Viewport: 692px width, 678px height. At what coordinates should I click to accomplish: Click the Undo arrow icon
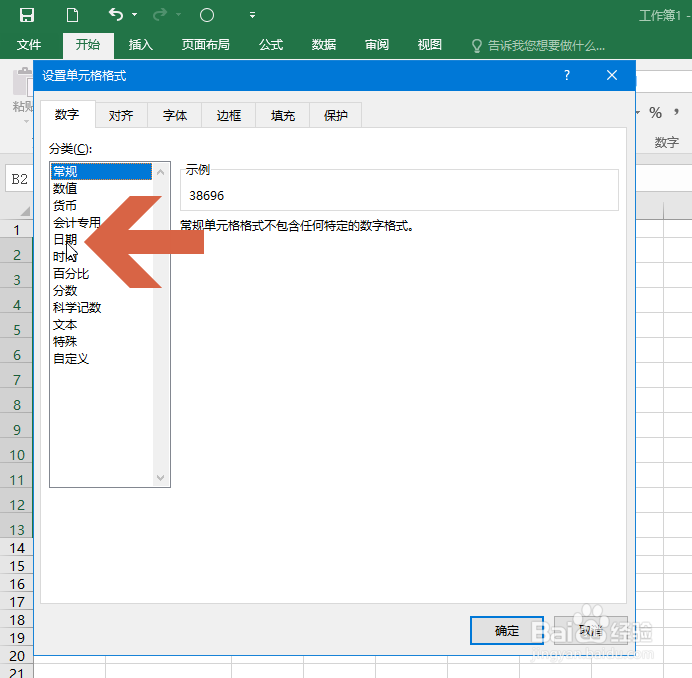point(116,15)
